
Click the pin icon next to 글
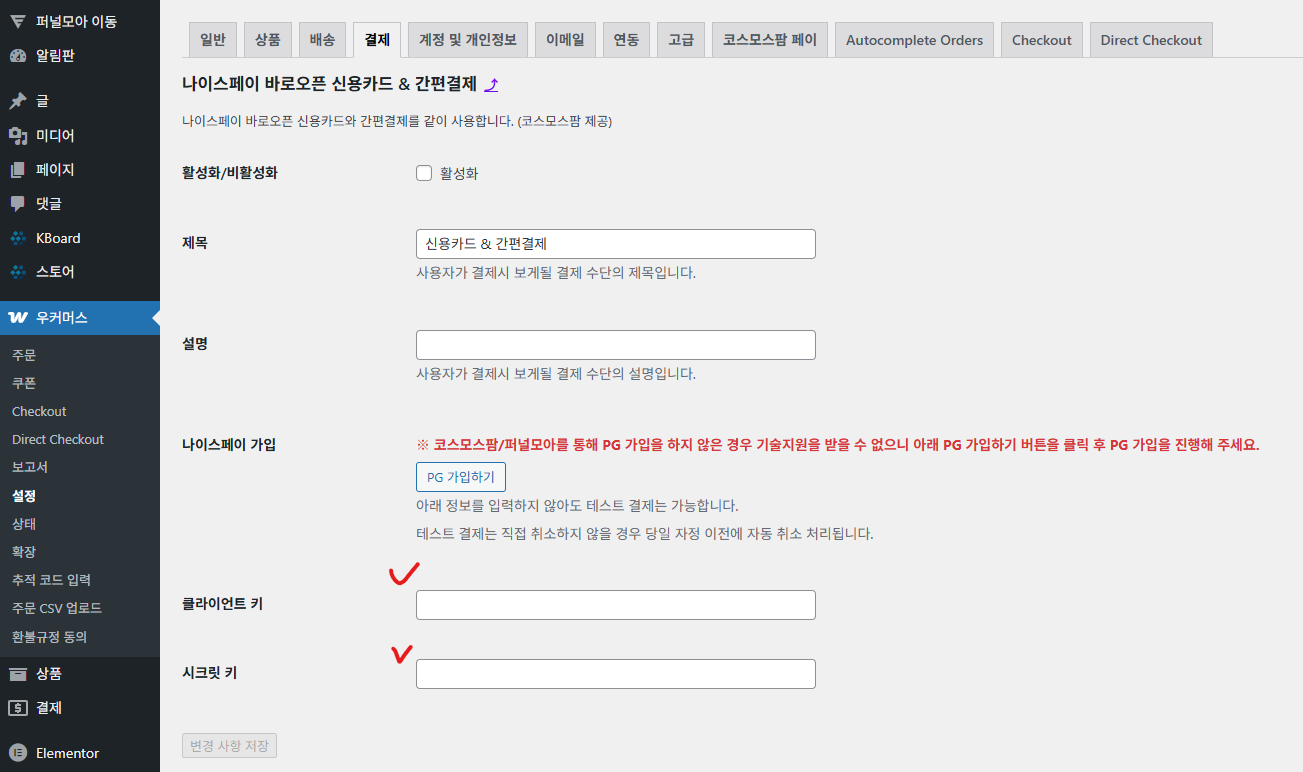(17, 101)
